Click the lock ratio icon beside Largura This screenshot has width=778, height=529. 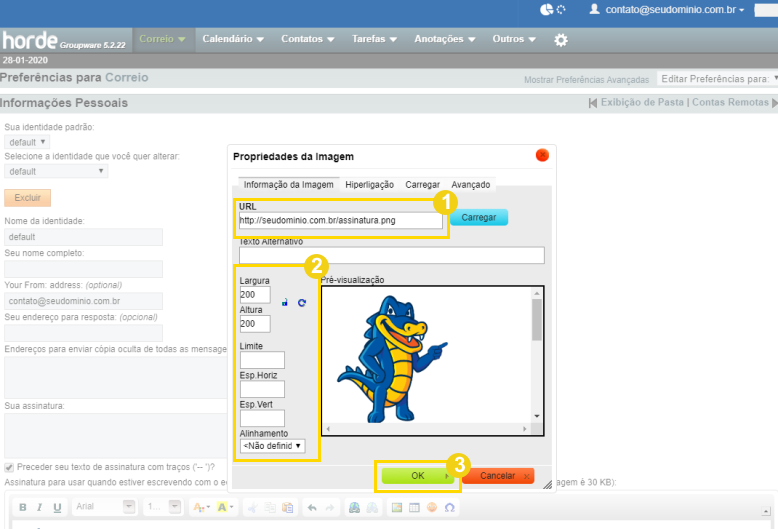coord(285,302)
